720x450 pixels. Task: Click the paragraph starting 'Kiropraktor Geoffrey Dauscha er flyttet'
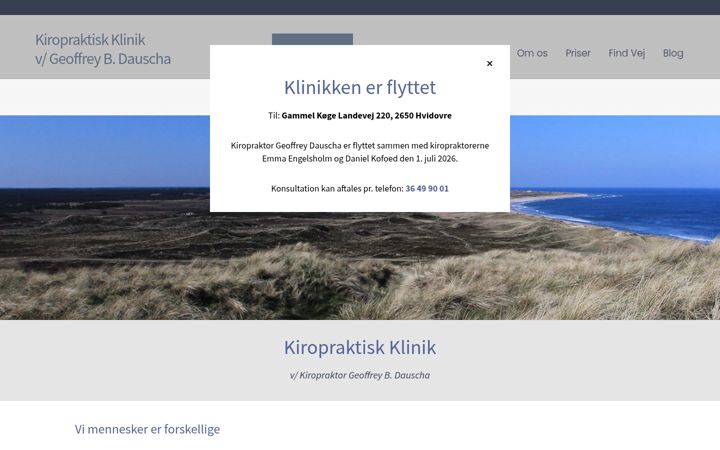coord(360,152)
